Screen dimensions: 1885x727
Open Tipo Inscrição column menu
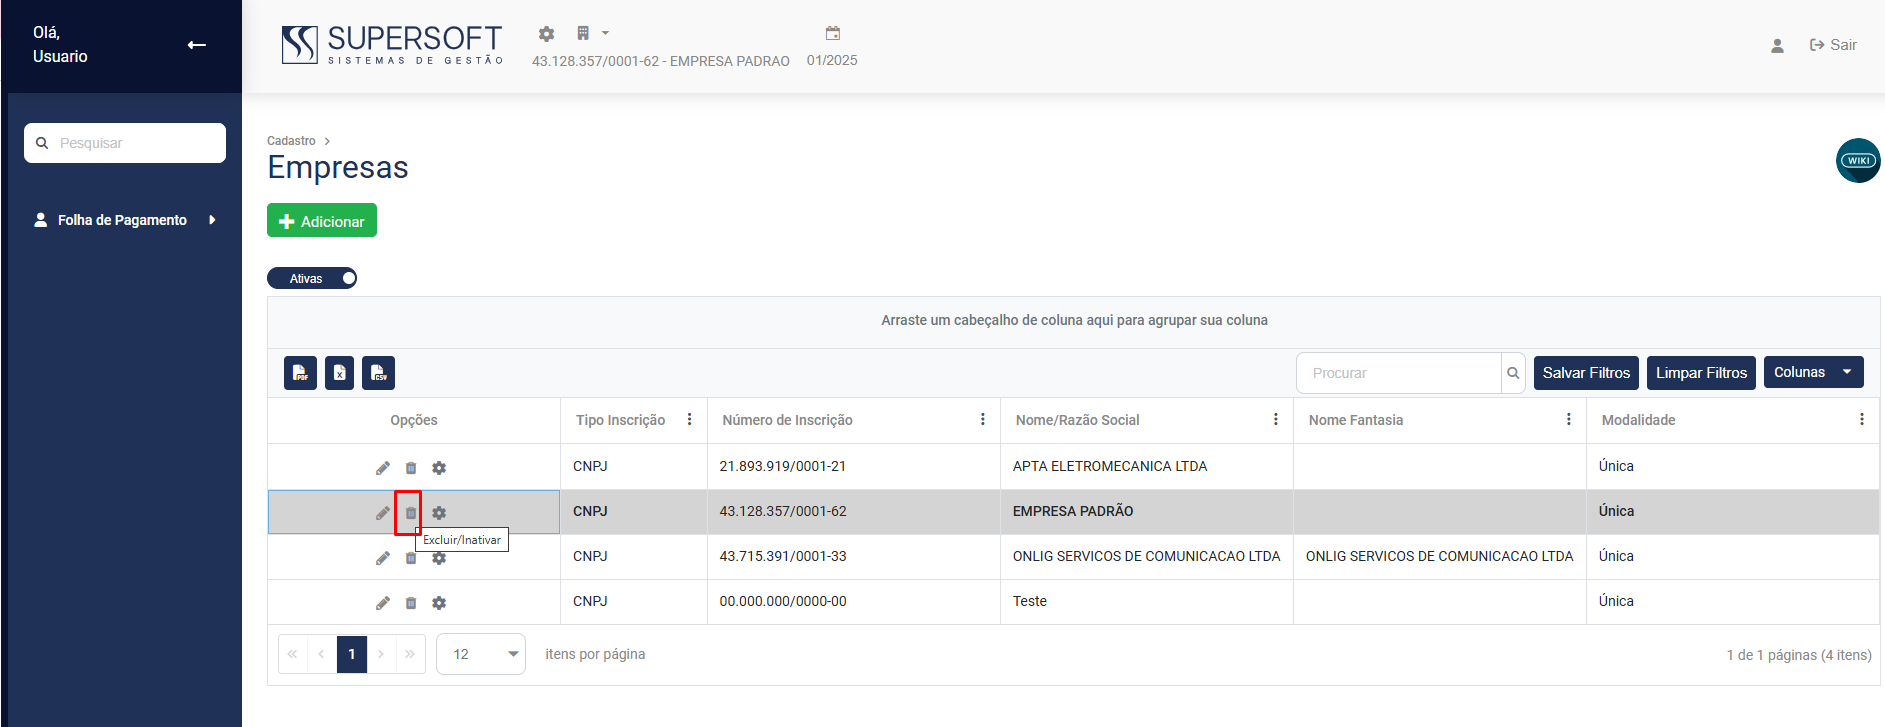coord(689,420)
